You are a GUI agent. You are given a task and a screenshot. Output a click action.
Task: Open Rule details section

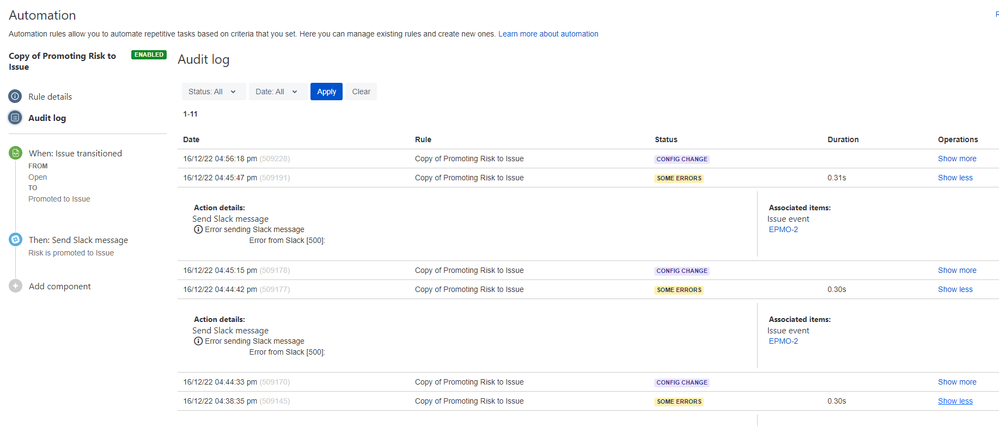50,97
